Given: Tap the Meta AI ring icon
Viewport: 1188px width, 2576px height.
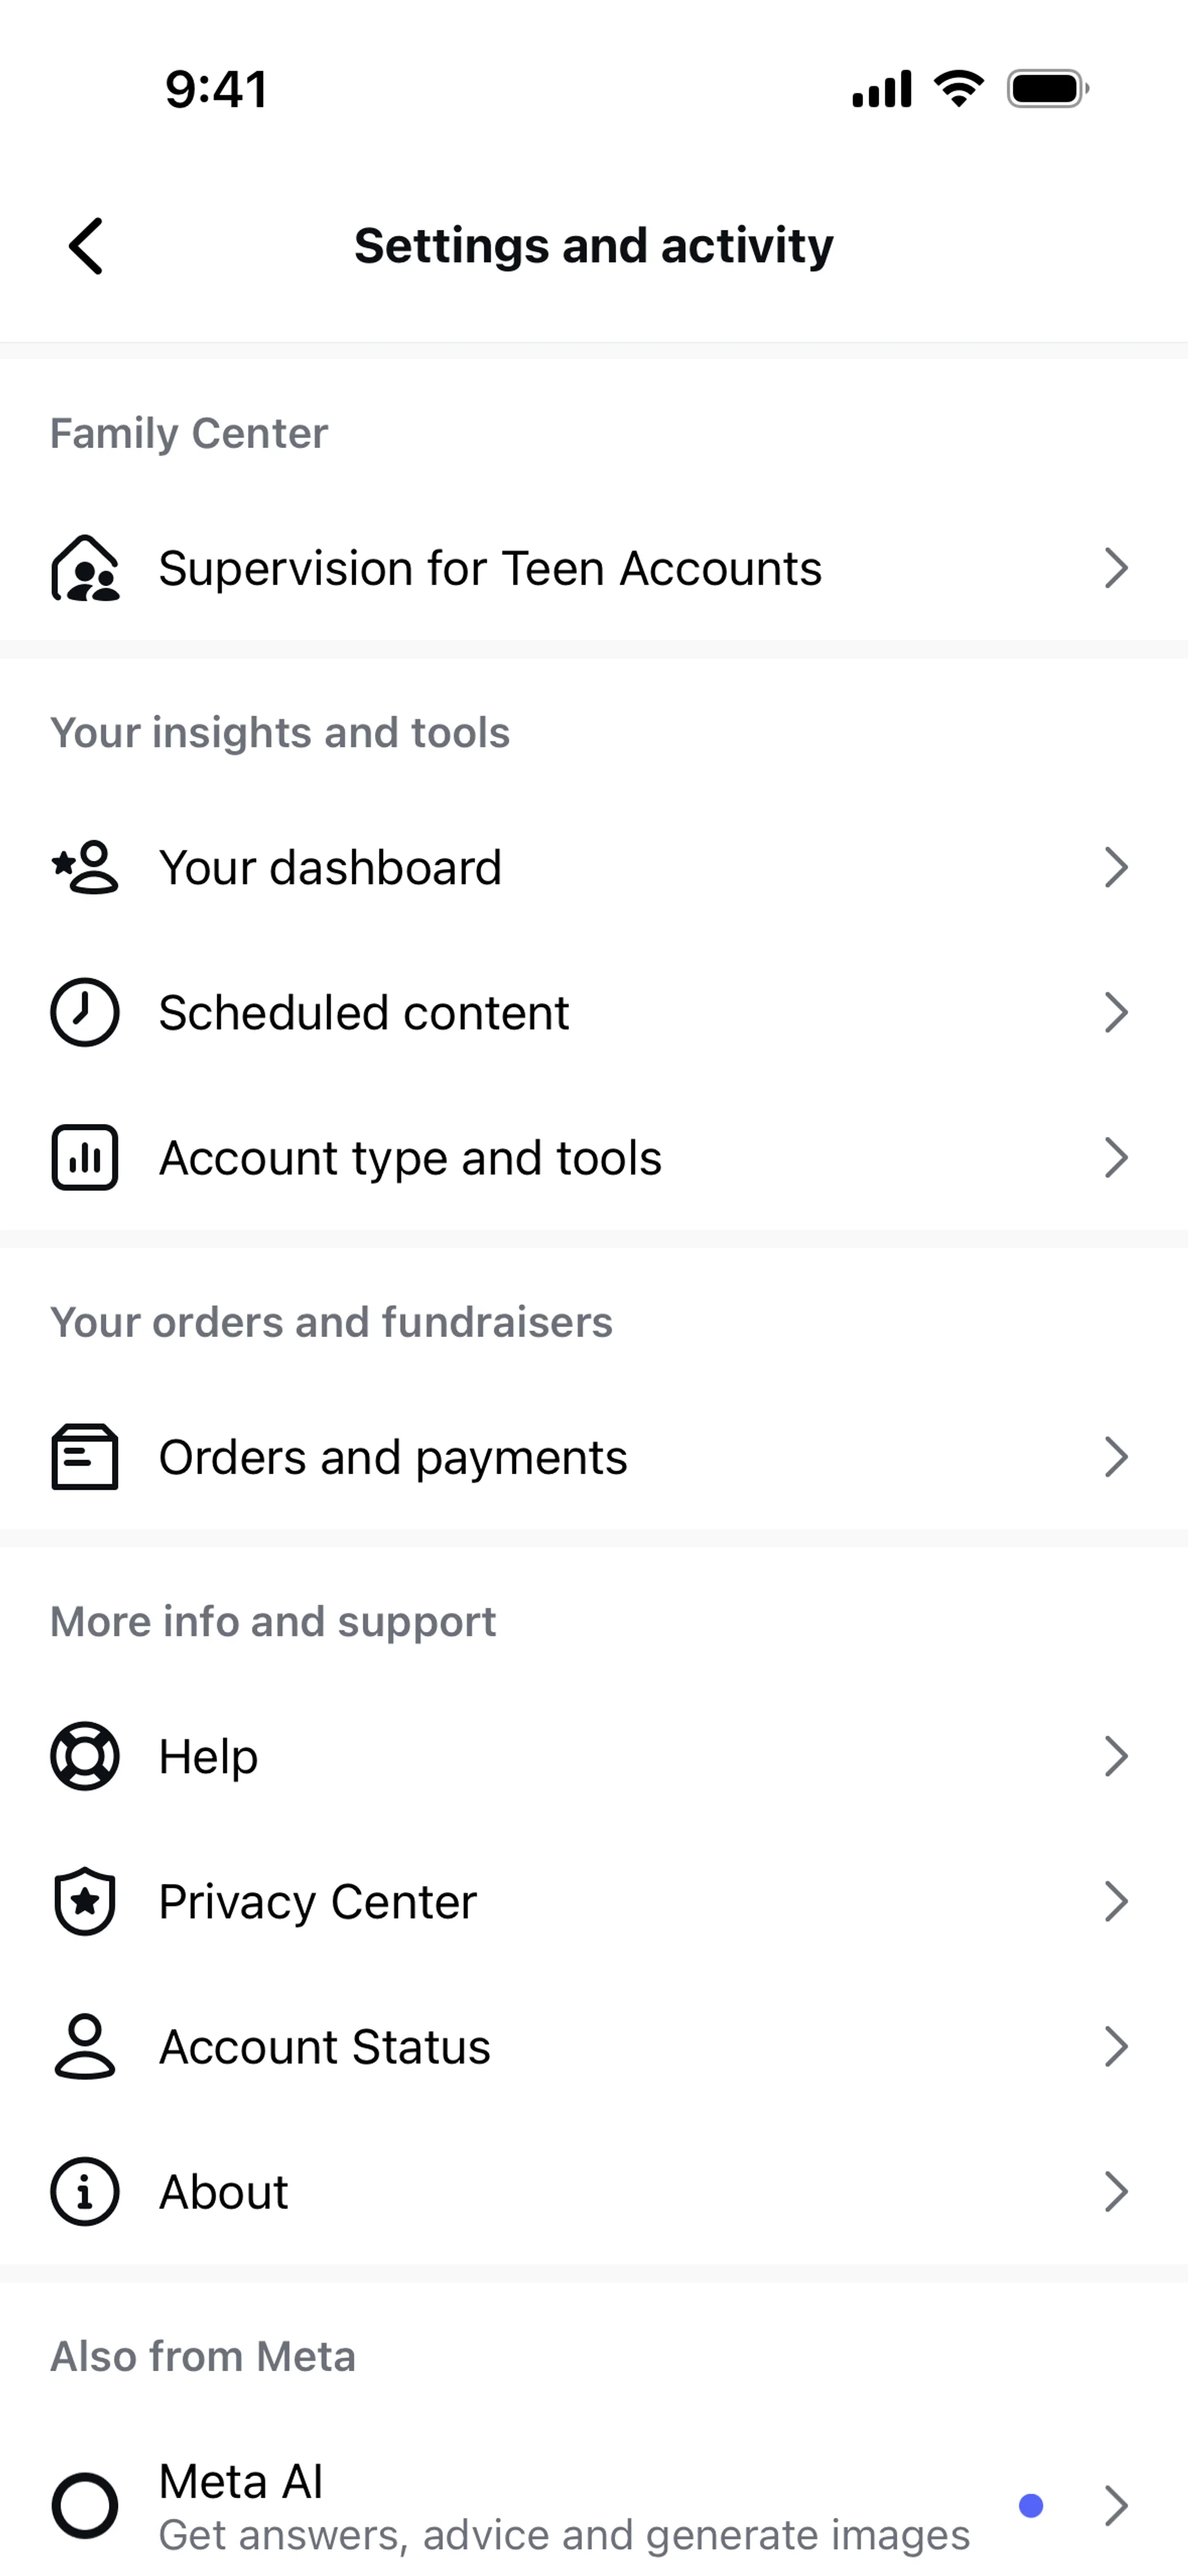Looking at the screenshot, I should click(85, 2505).
